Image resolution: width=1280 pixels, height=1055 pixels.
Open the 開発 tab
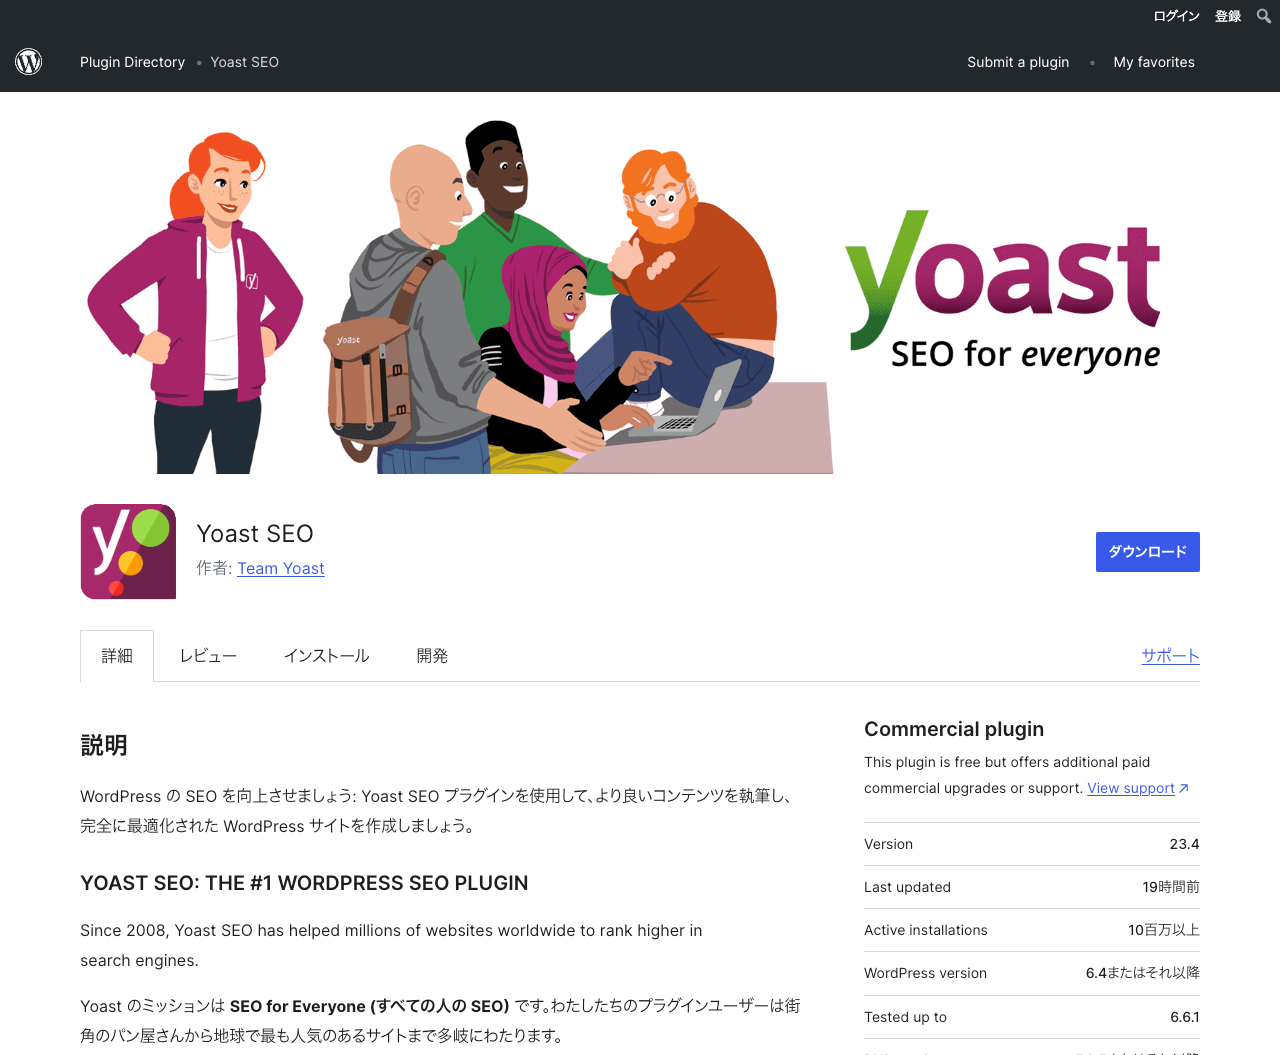pos(432,656)
